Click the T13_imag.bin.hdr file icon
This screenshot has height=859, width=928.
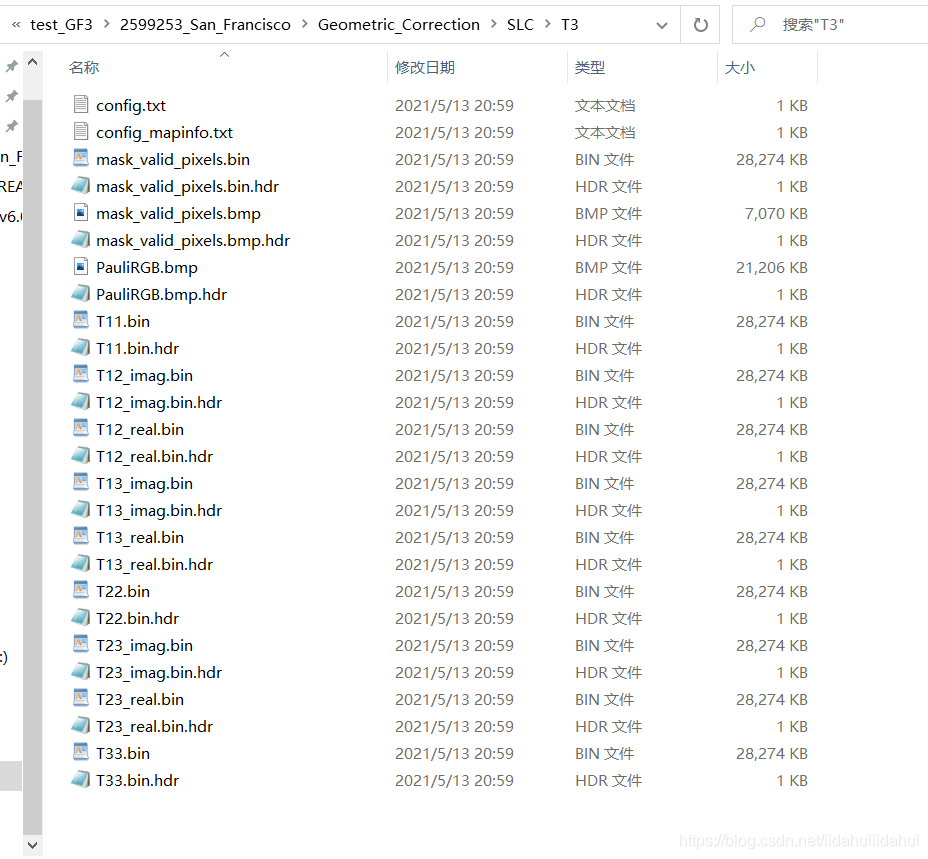click(81, 509)
